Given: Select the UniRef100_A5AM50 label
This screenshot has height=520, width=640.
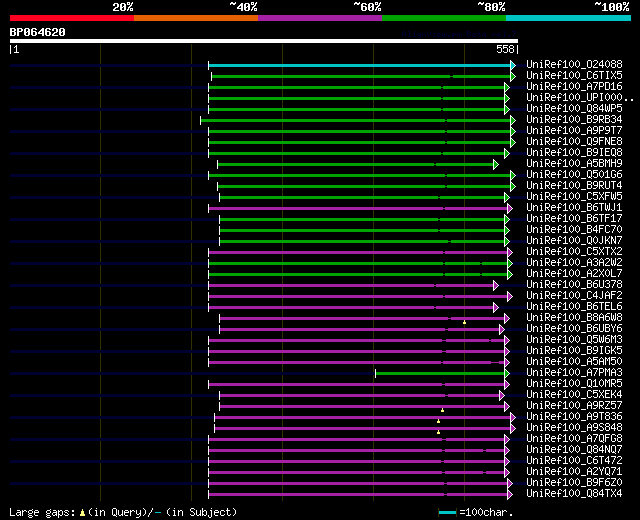Looking at the screenshot, I should tap(574, 362).
